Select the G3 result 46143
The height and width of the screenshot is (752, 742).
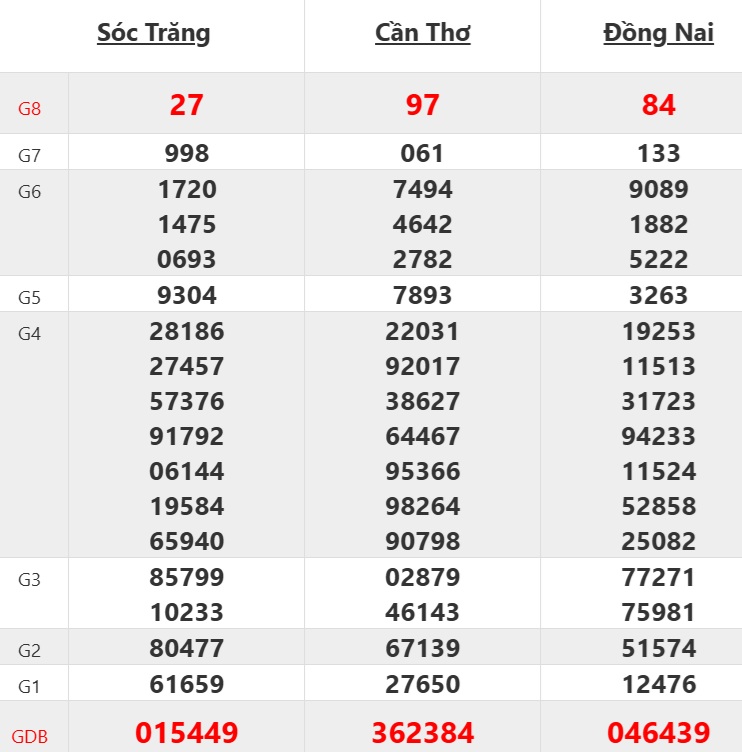[423, 612]
